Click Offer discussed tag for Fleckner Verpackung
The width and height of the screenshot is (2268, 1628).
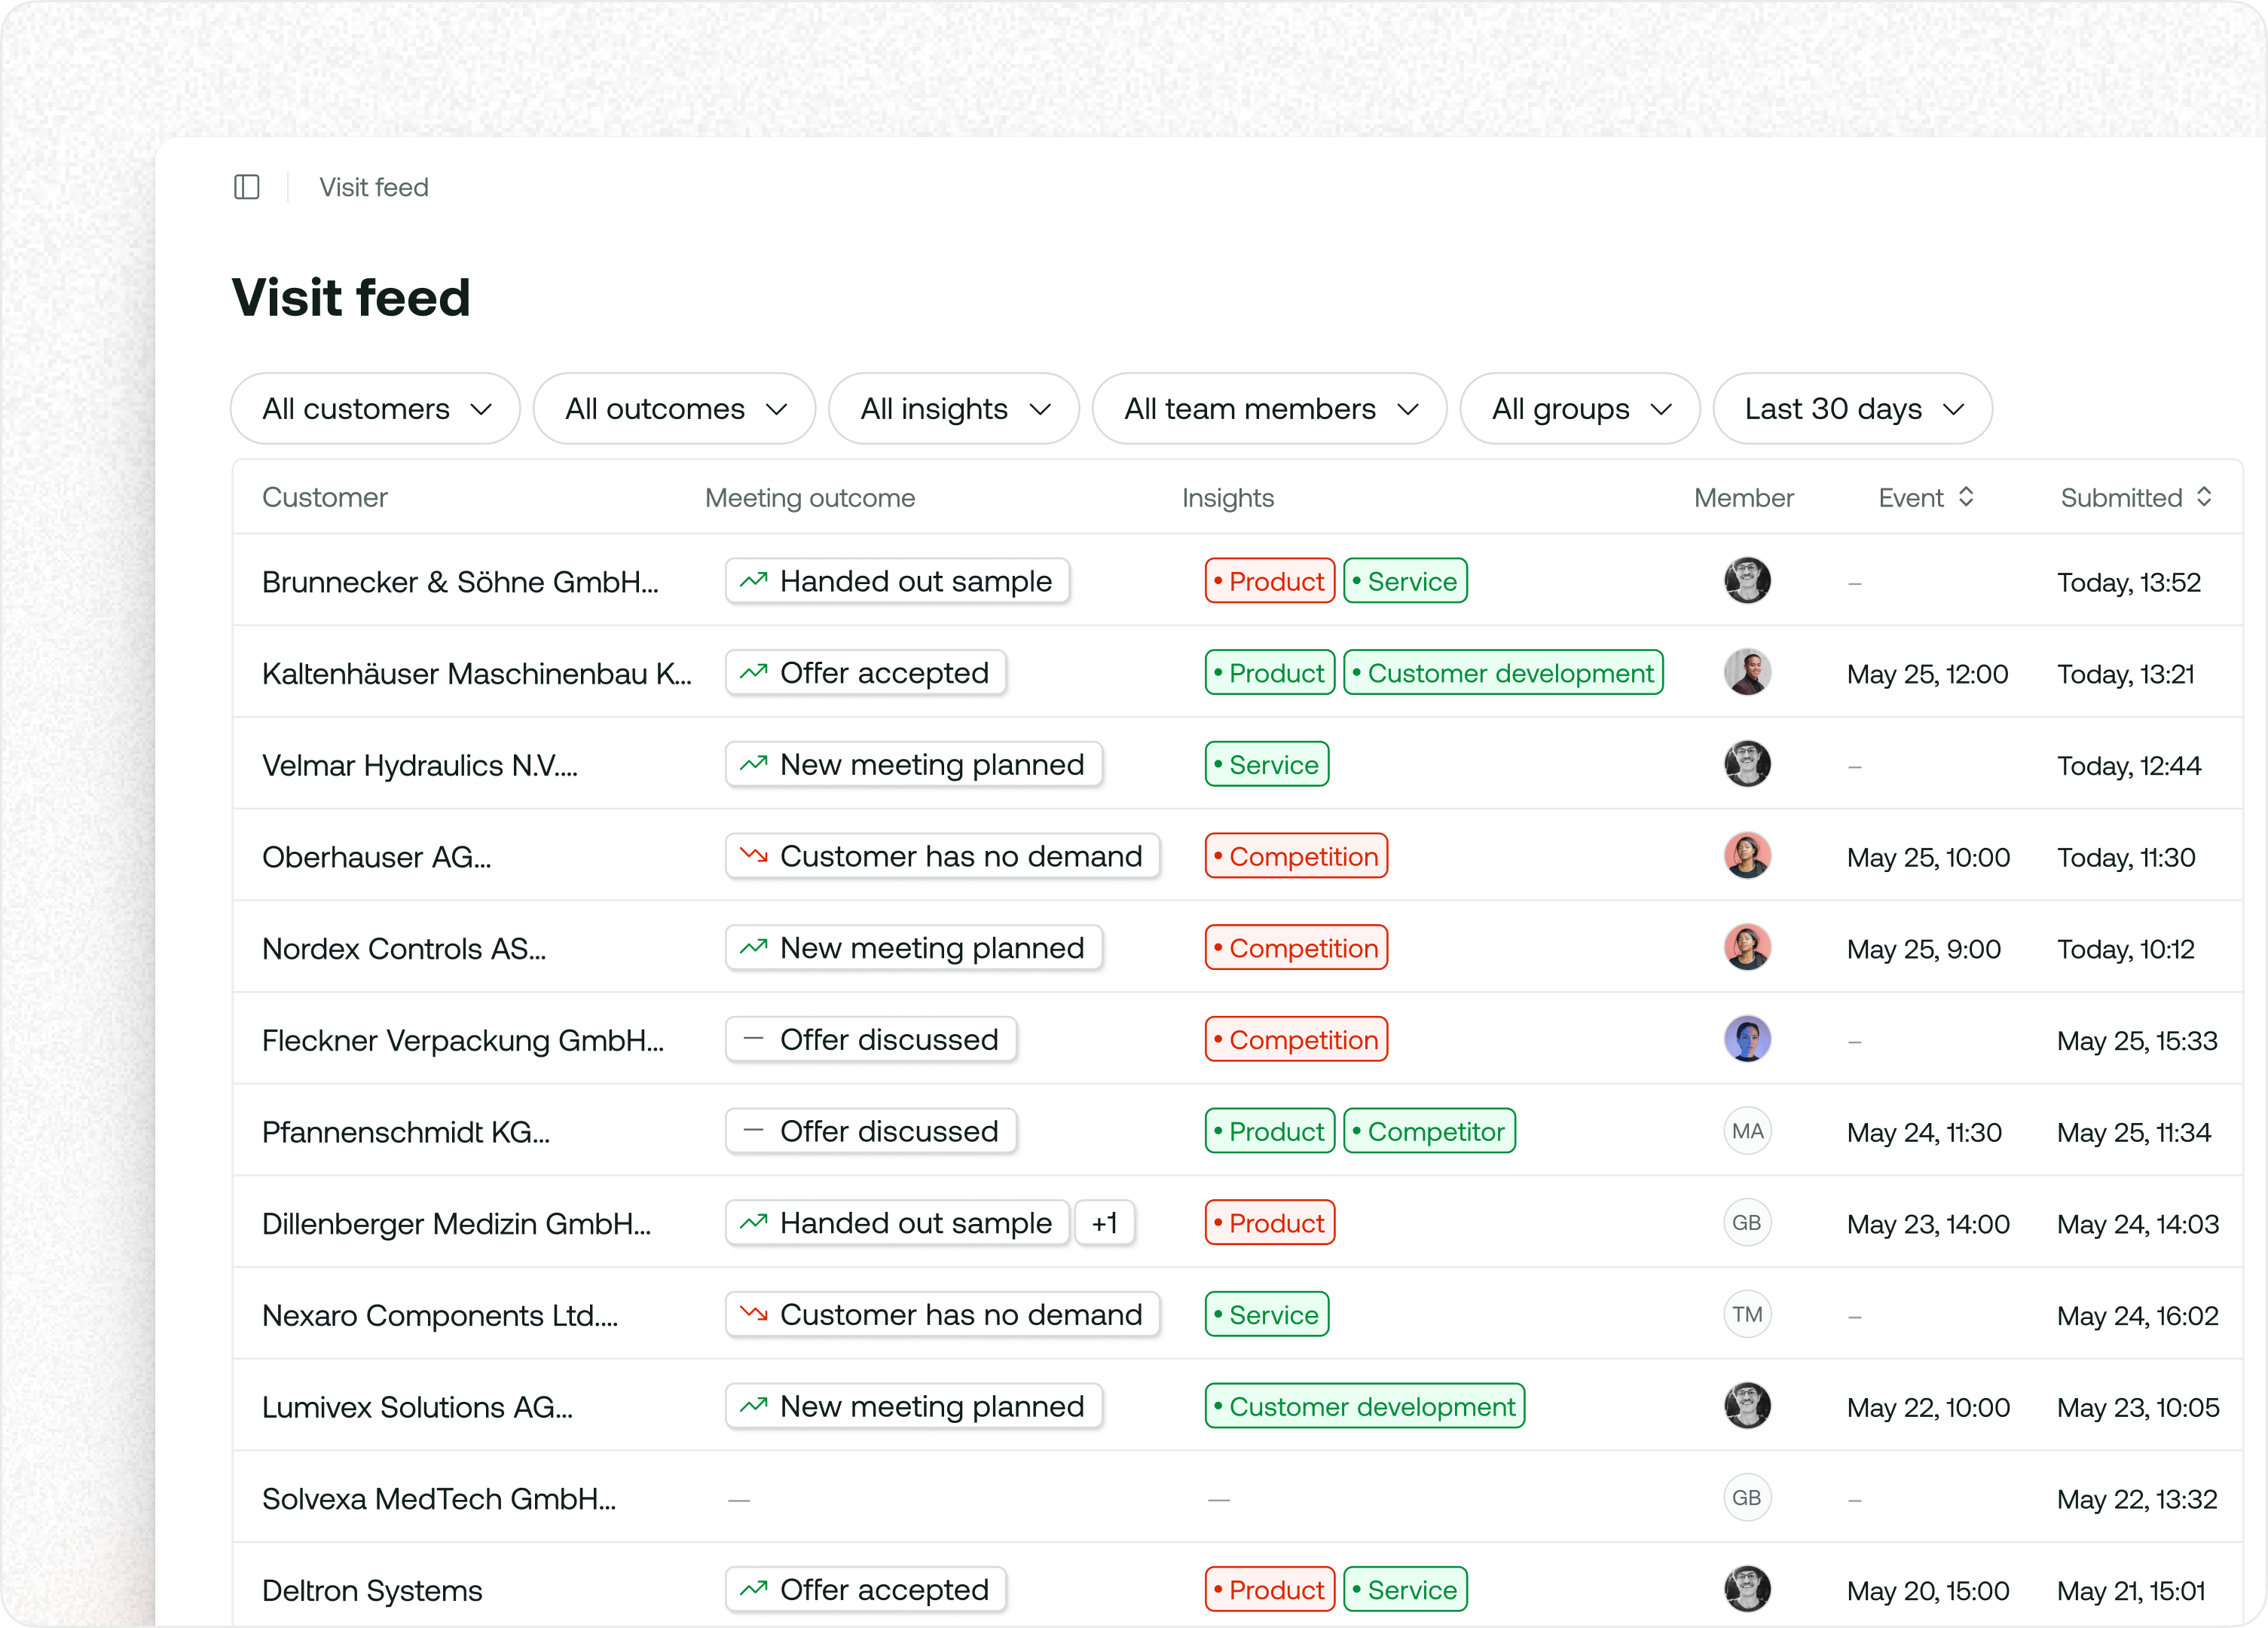870,1039
